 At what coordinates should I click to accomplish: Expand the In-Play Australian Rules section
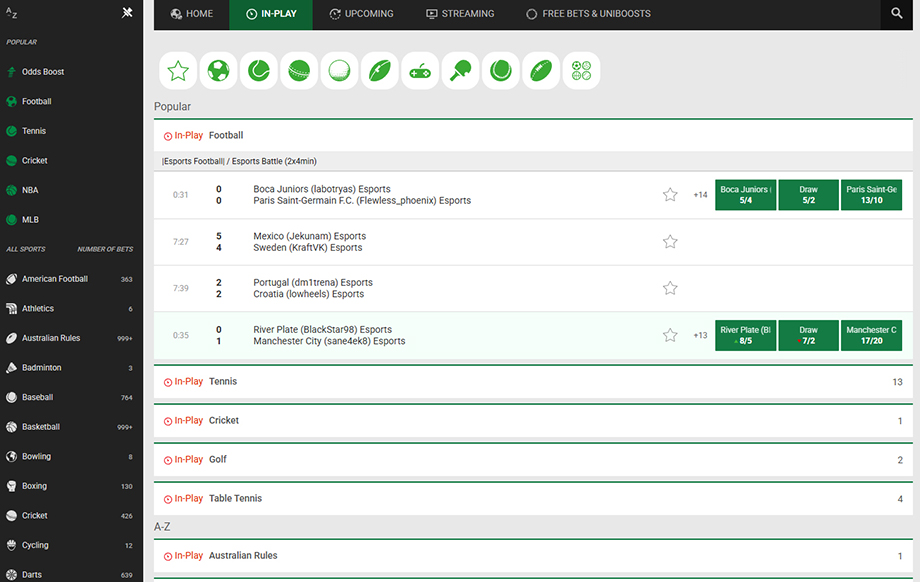click(533, 556)
